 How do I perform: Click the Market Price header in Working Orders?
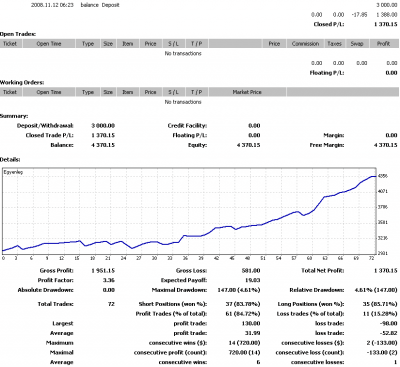pyautogui.click(x=247, y=92)
